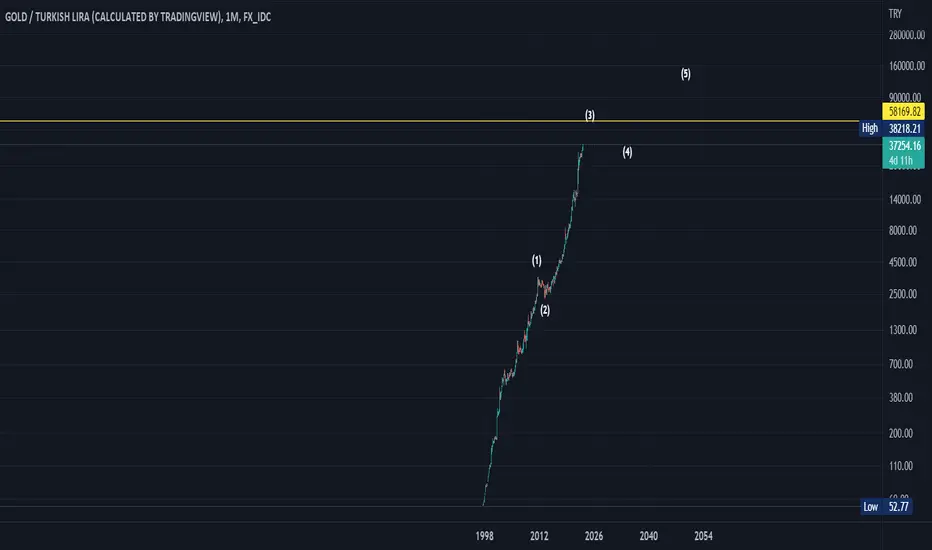Select the (4) Elliott wave label
This screenshot has width=932, height=550.
point(627,152)
